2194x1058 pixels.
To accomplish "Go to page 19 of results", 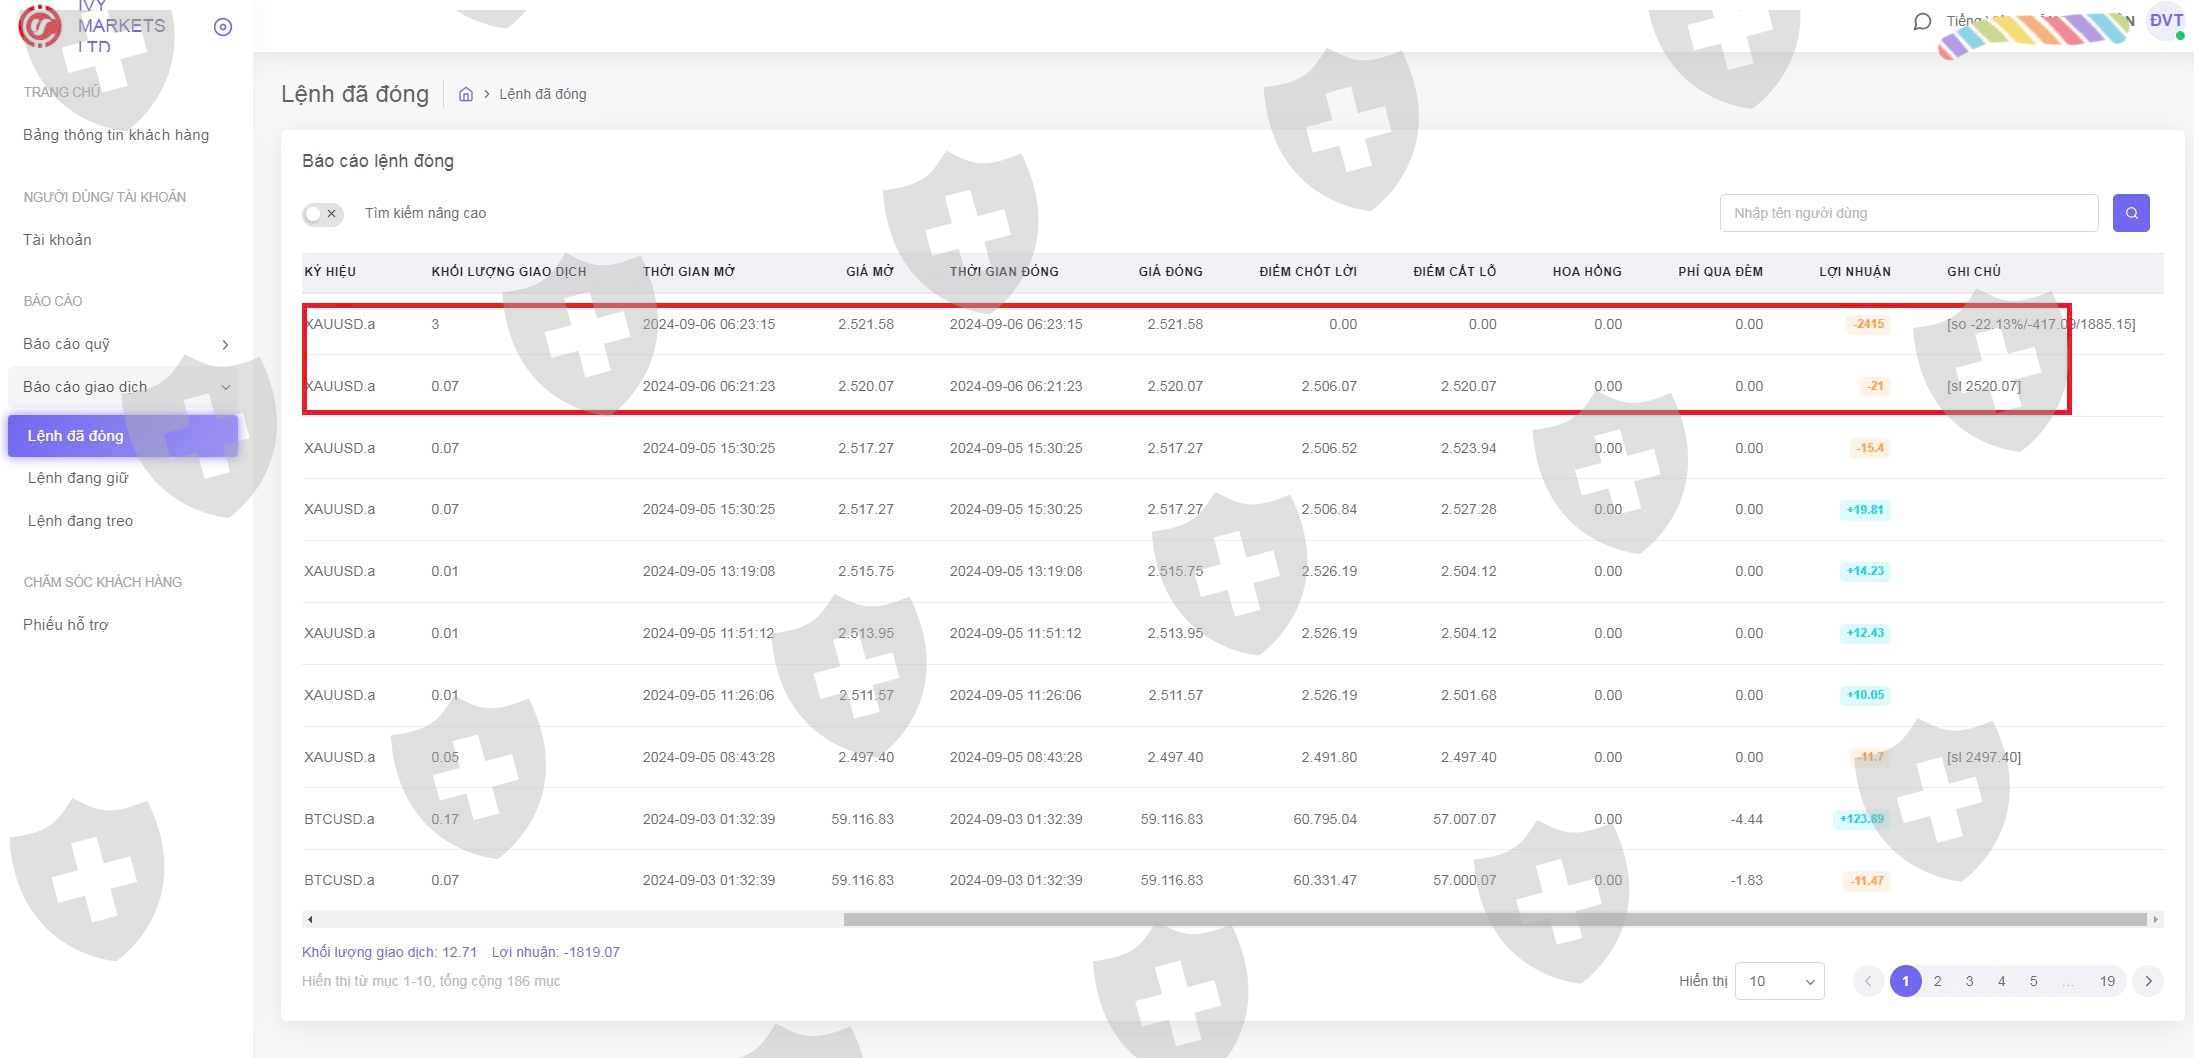I will click(x=2106, y=981).
